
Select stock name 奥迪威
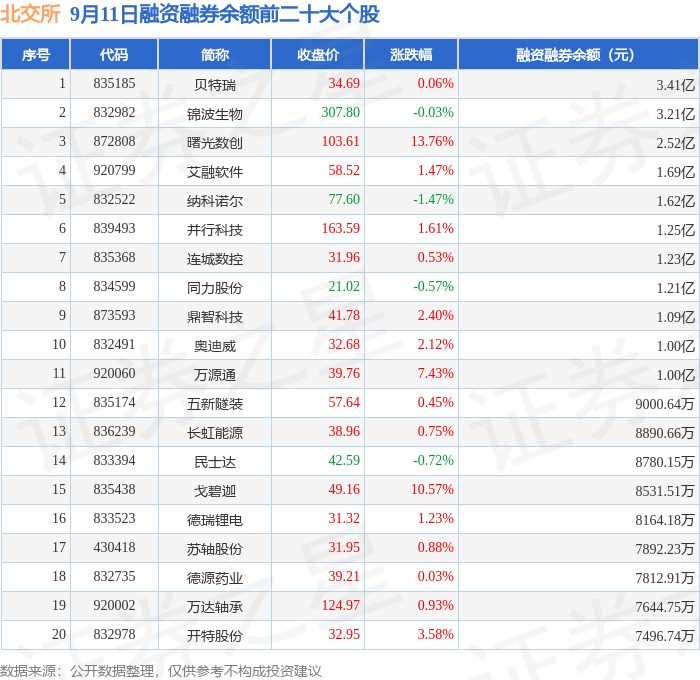coord(215,346)
